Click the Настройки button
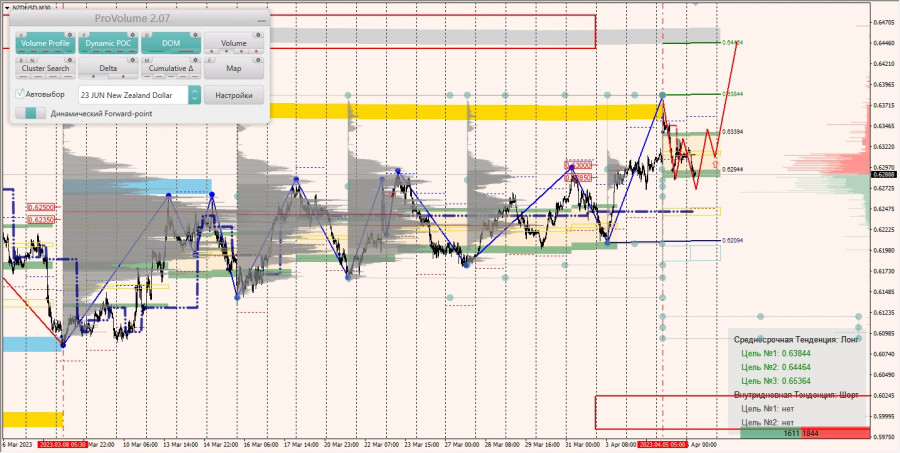The width and height of the screenshot is (900, 453). point(234,95)
